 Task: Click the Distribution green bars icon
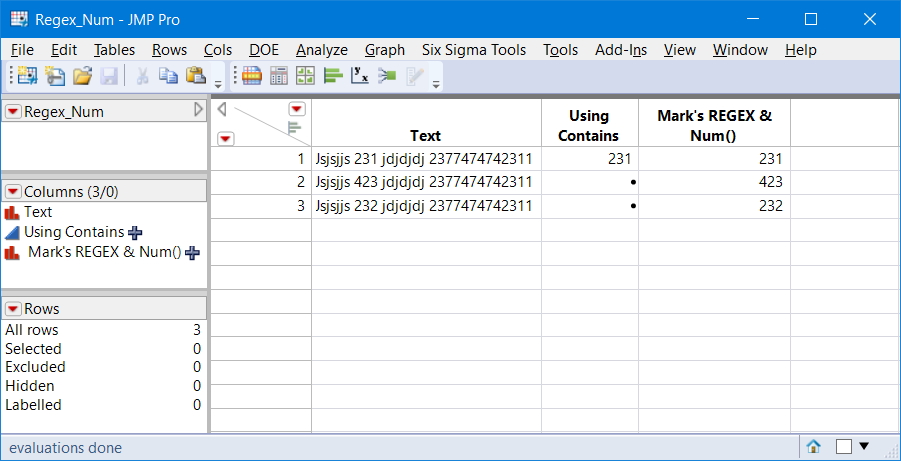(333, 76)
